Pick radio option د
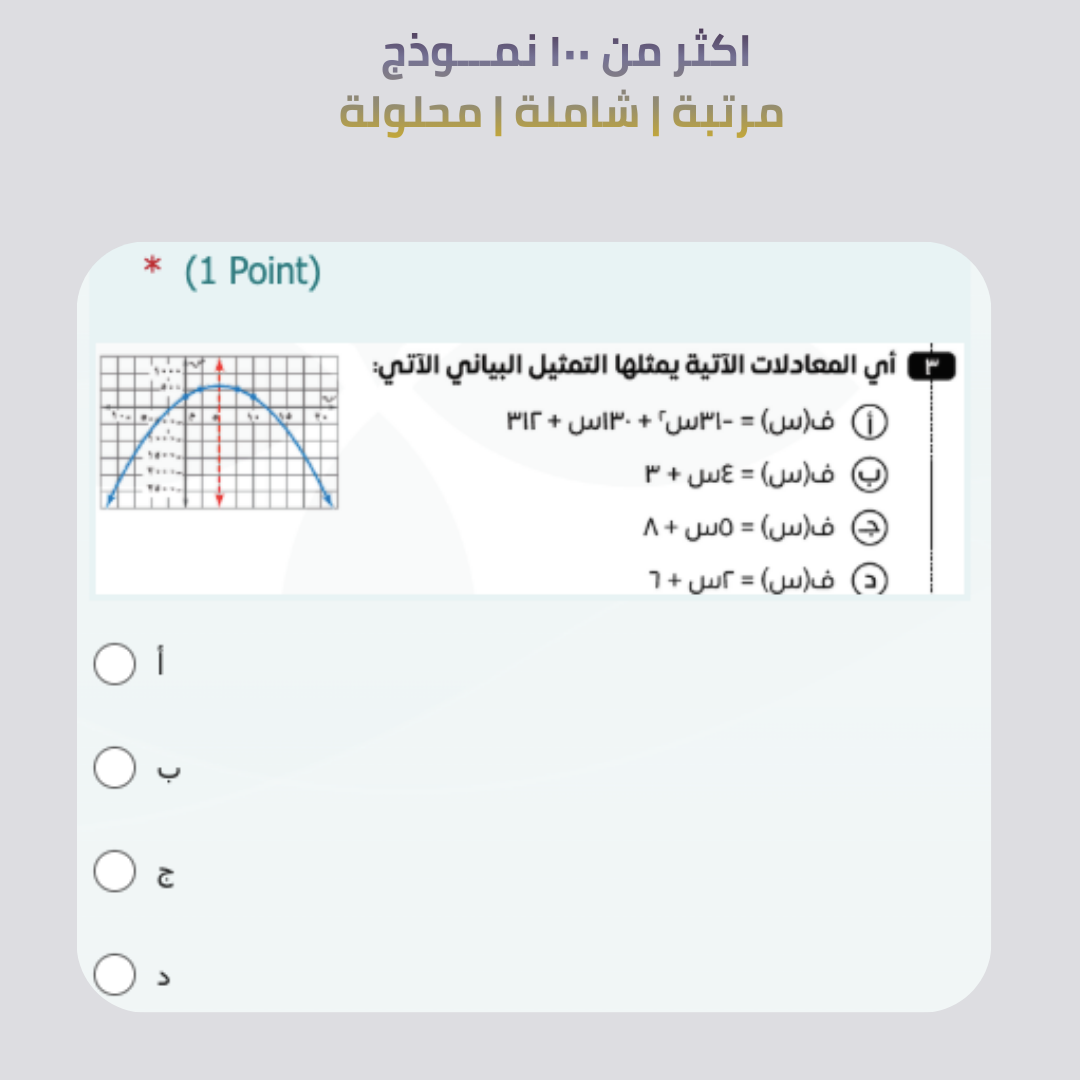 coord(114,975)
